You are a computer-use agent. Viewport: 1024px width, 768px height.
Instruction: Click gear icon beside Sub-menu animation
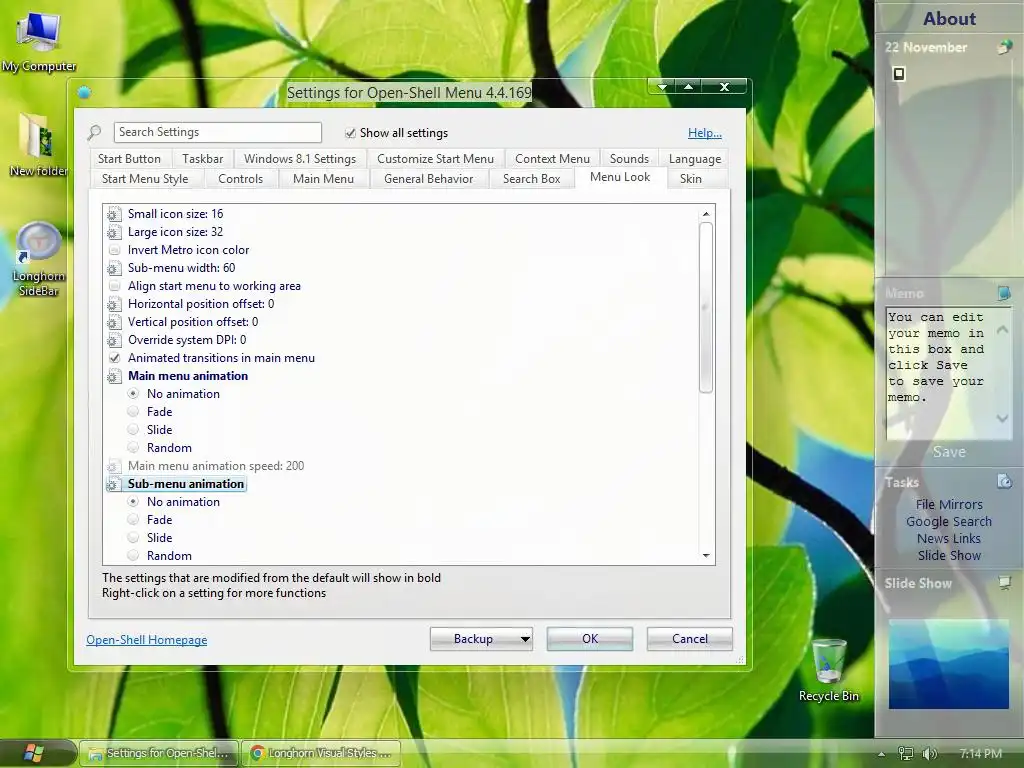click(114, 485)
